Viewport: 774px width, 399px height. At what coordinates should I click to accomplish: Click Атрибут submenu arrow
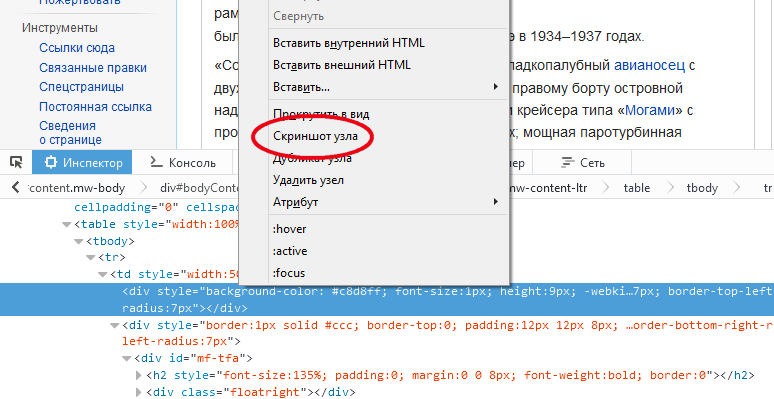coord(496,201)
